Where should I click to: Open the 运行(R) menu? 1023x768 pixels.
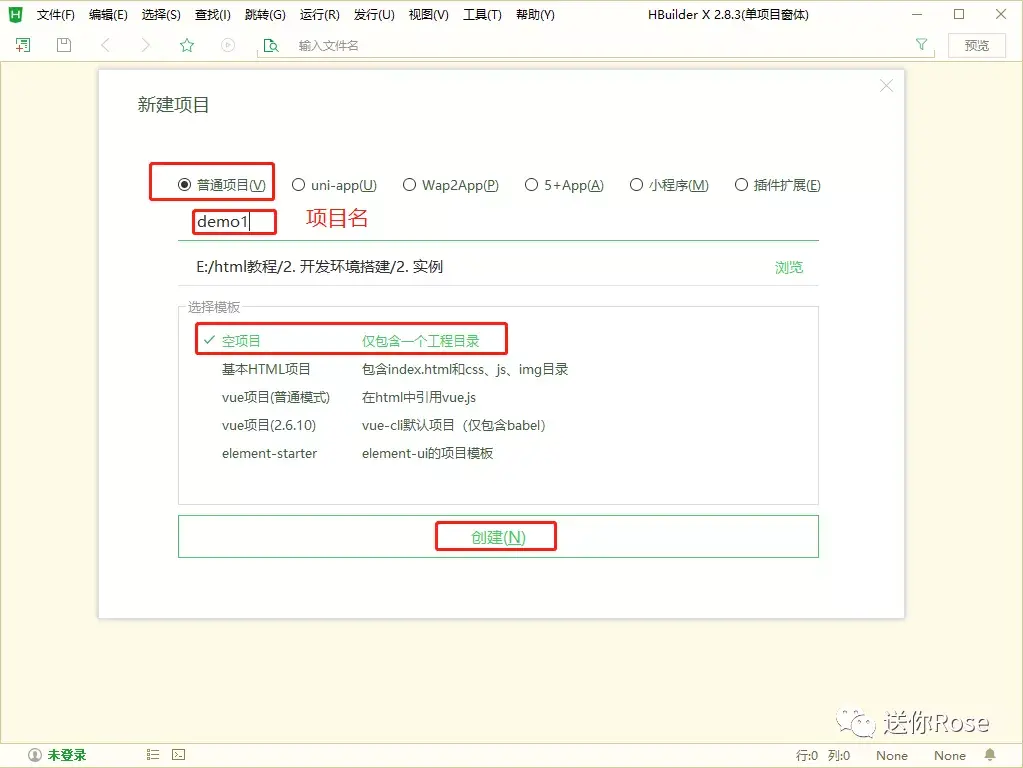point(319,14)
